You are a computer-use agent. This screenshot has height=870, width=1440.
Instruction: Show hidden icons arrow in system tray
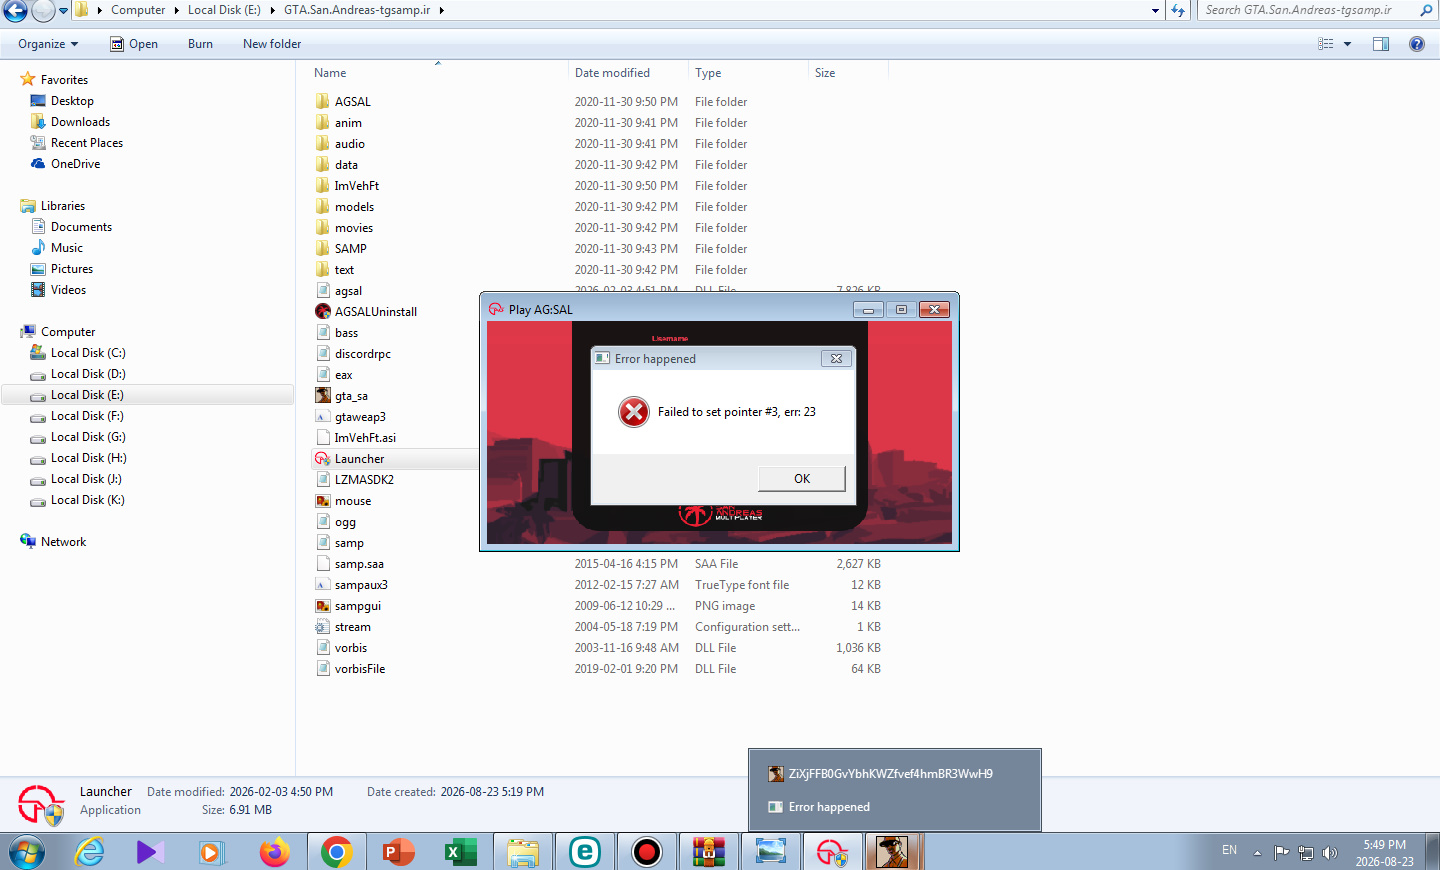pyautogui.click(x=1257, y=853)
